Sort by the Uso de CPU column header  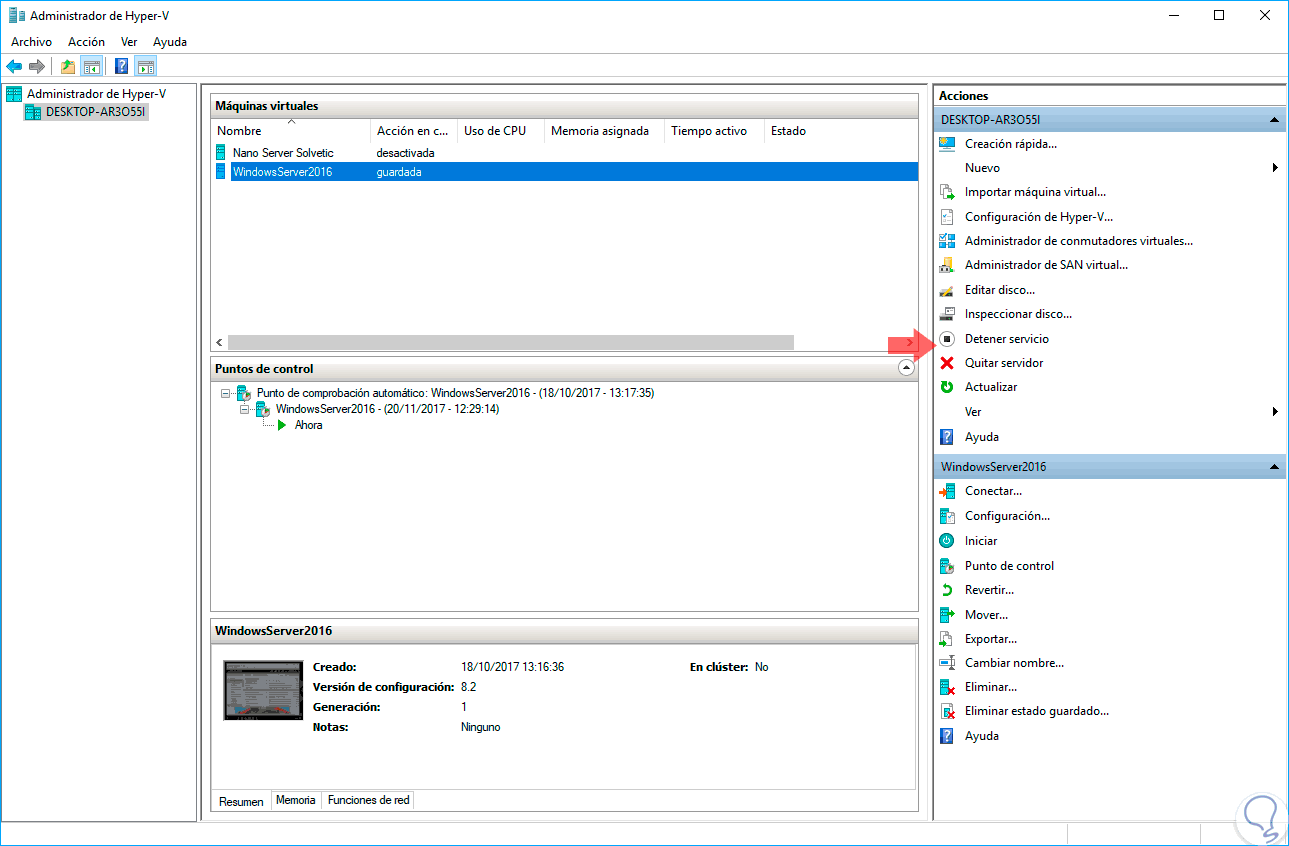click(500, 131)
